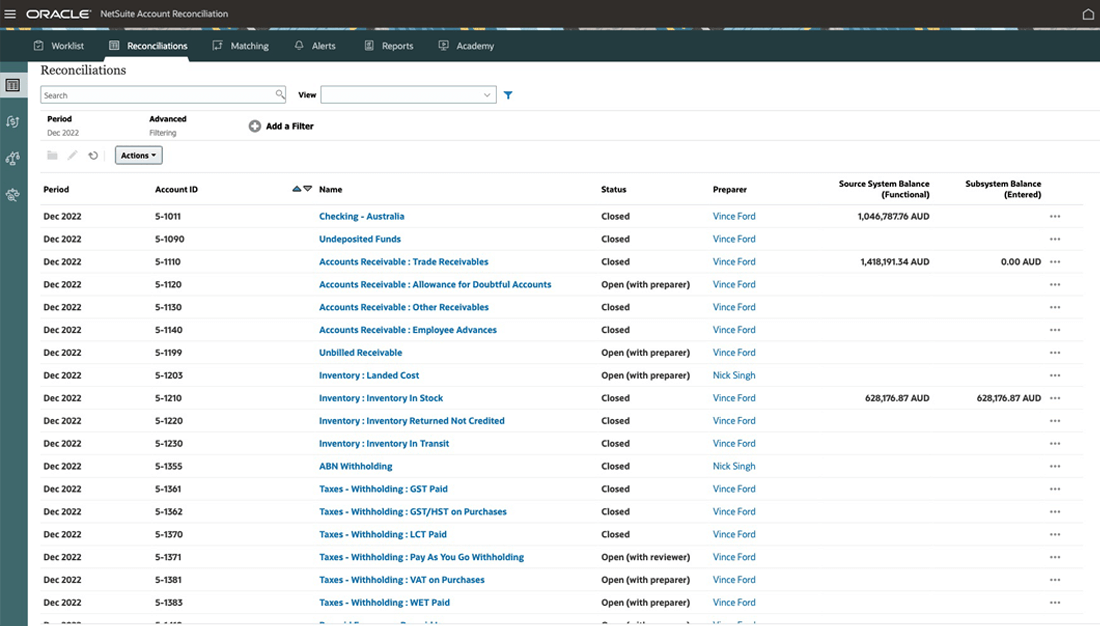Click the blue filter funnel icon
This screenshot has width=1100, height=626.
point(508,95)
